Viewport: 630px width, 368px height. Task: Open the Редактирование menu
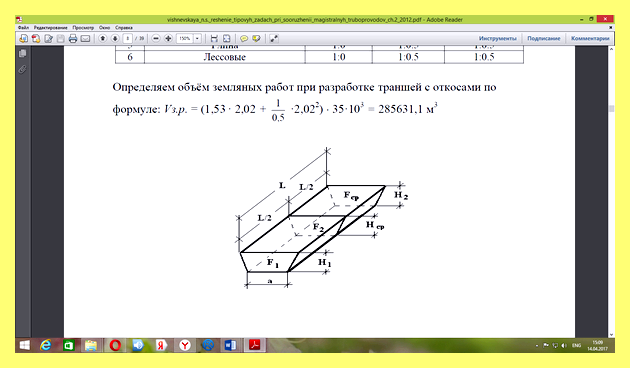pyautogui.click(x=51, y=28)
